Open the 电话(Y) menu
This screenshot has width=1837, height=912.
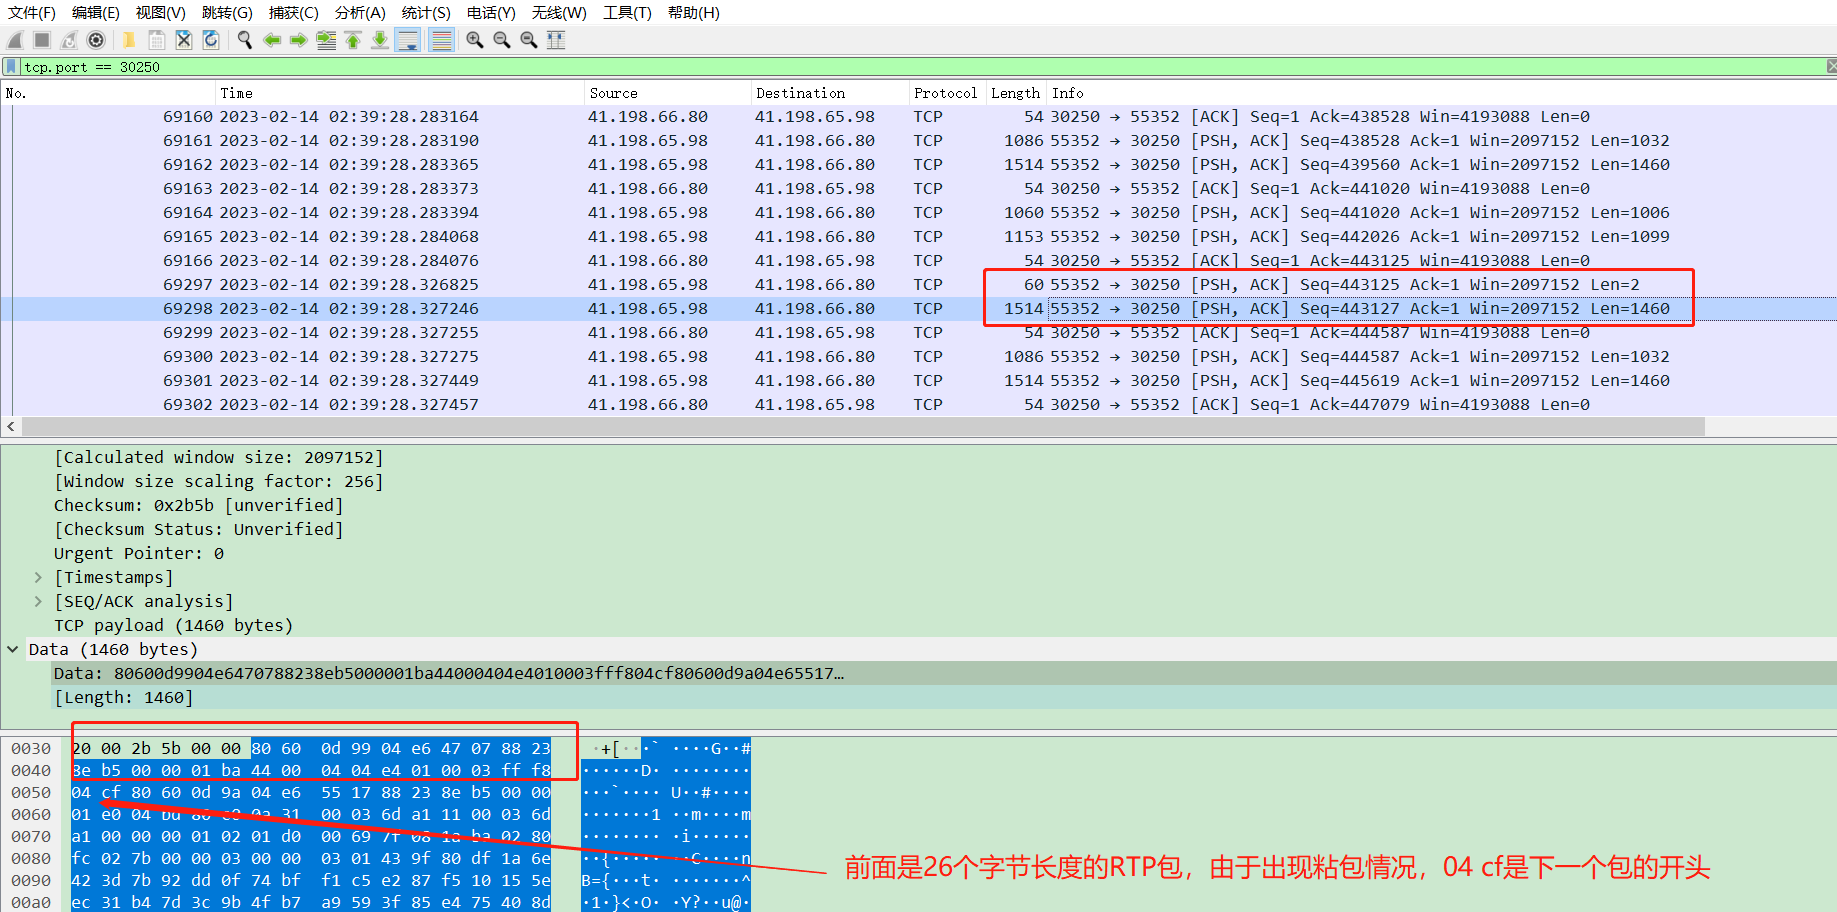point(491,13)
